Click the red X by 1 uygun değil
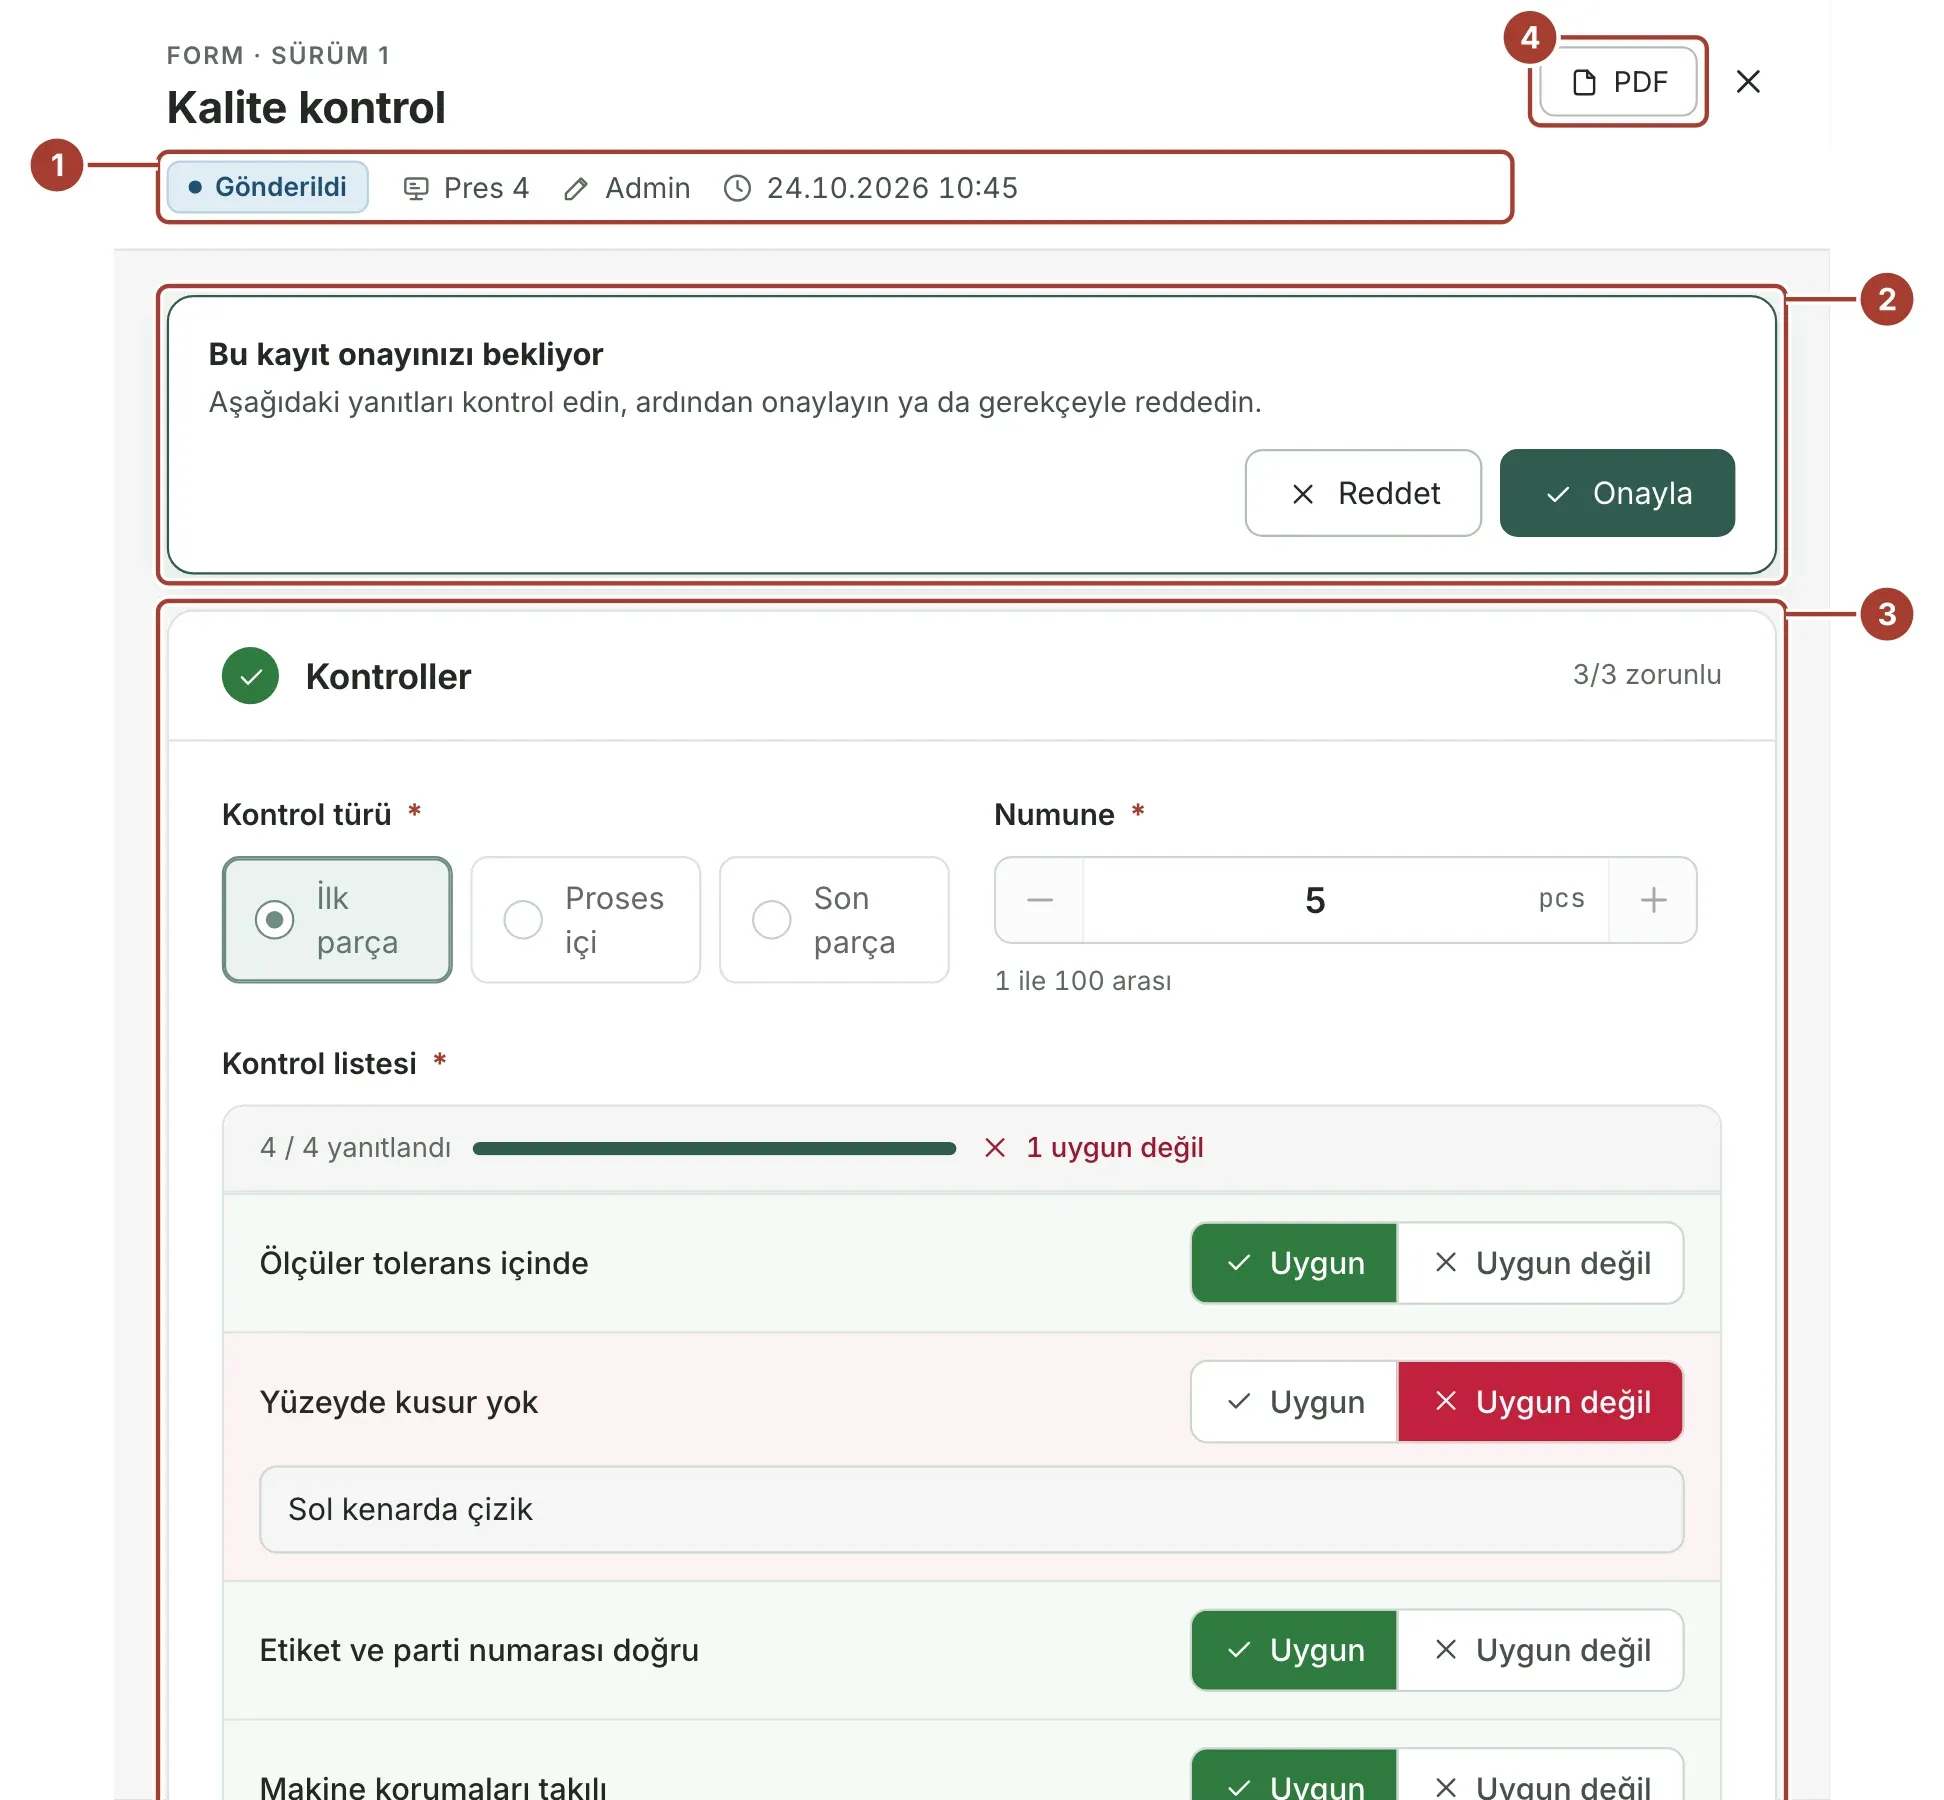Viewport: 1944px width, 1800px height. click(995, 1148)
